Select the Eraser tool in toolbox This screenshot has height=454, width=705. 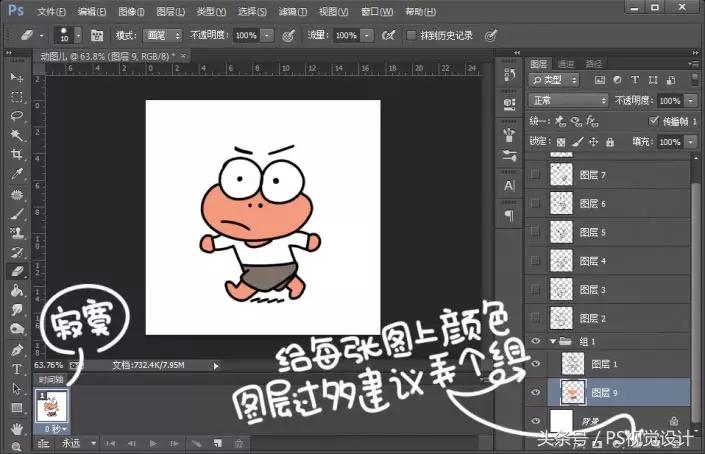point(17,271)
